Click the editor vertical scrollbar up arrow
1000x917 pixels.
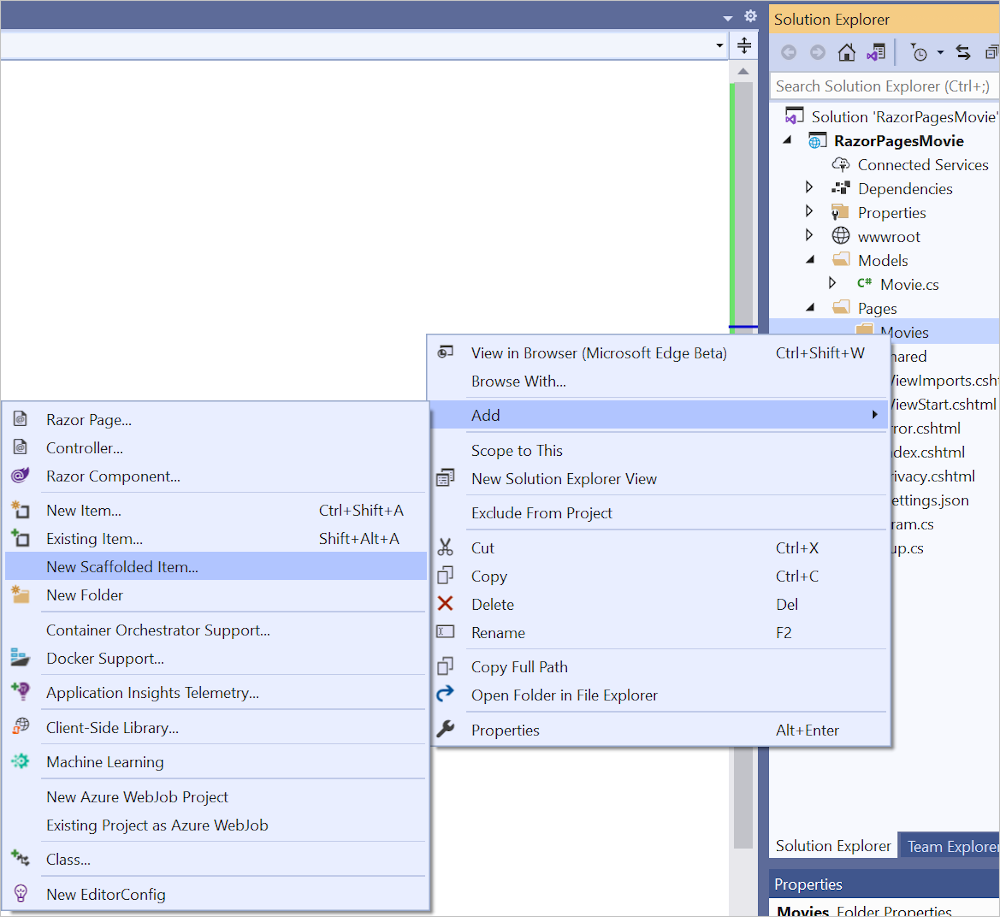[743, 72]
